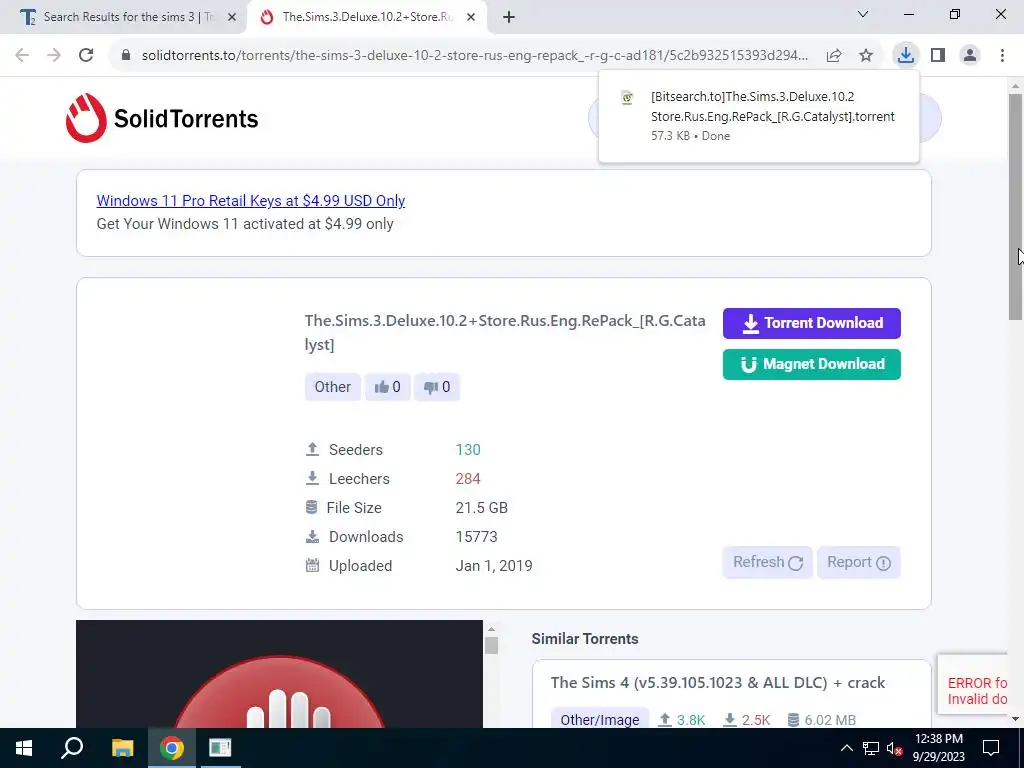Open Windows 11 Pro Retail Keys ad link
This screenshot has height=768, width=1024.
point(251,200)
